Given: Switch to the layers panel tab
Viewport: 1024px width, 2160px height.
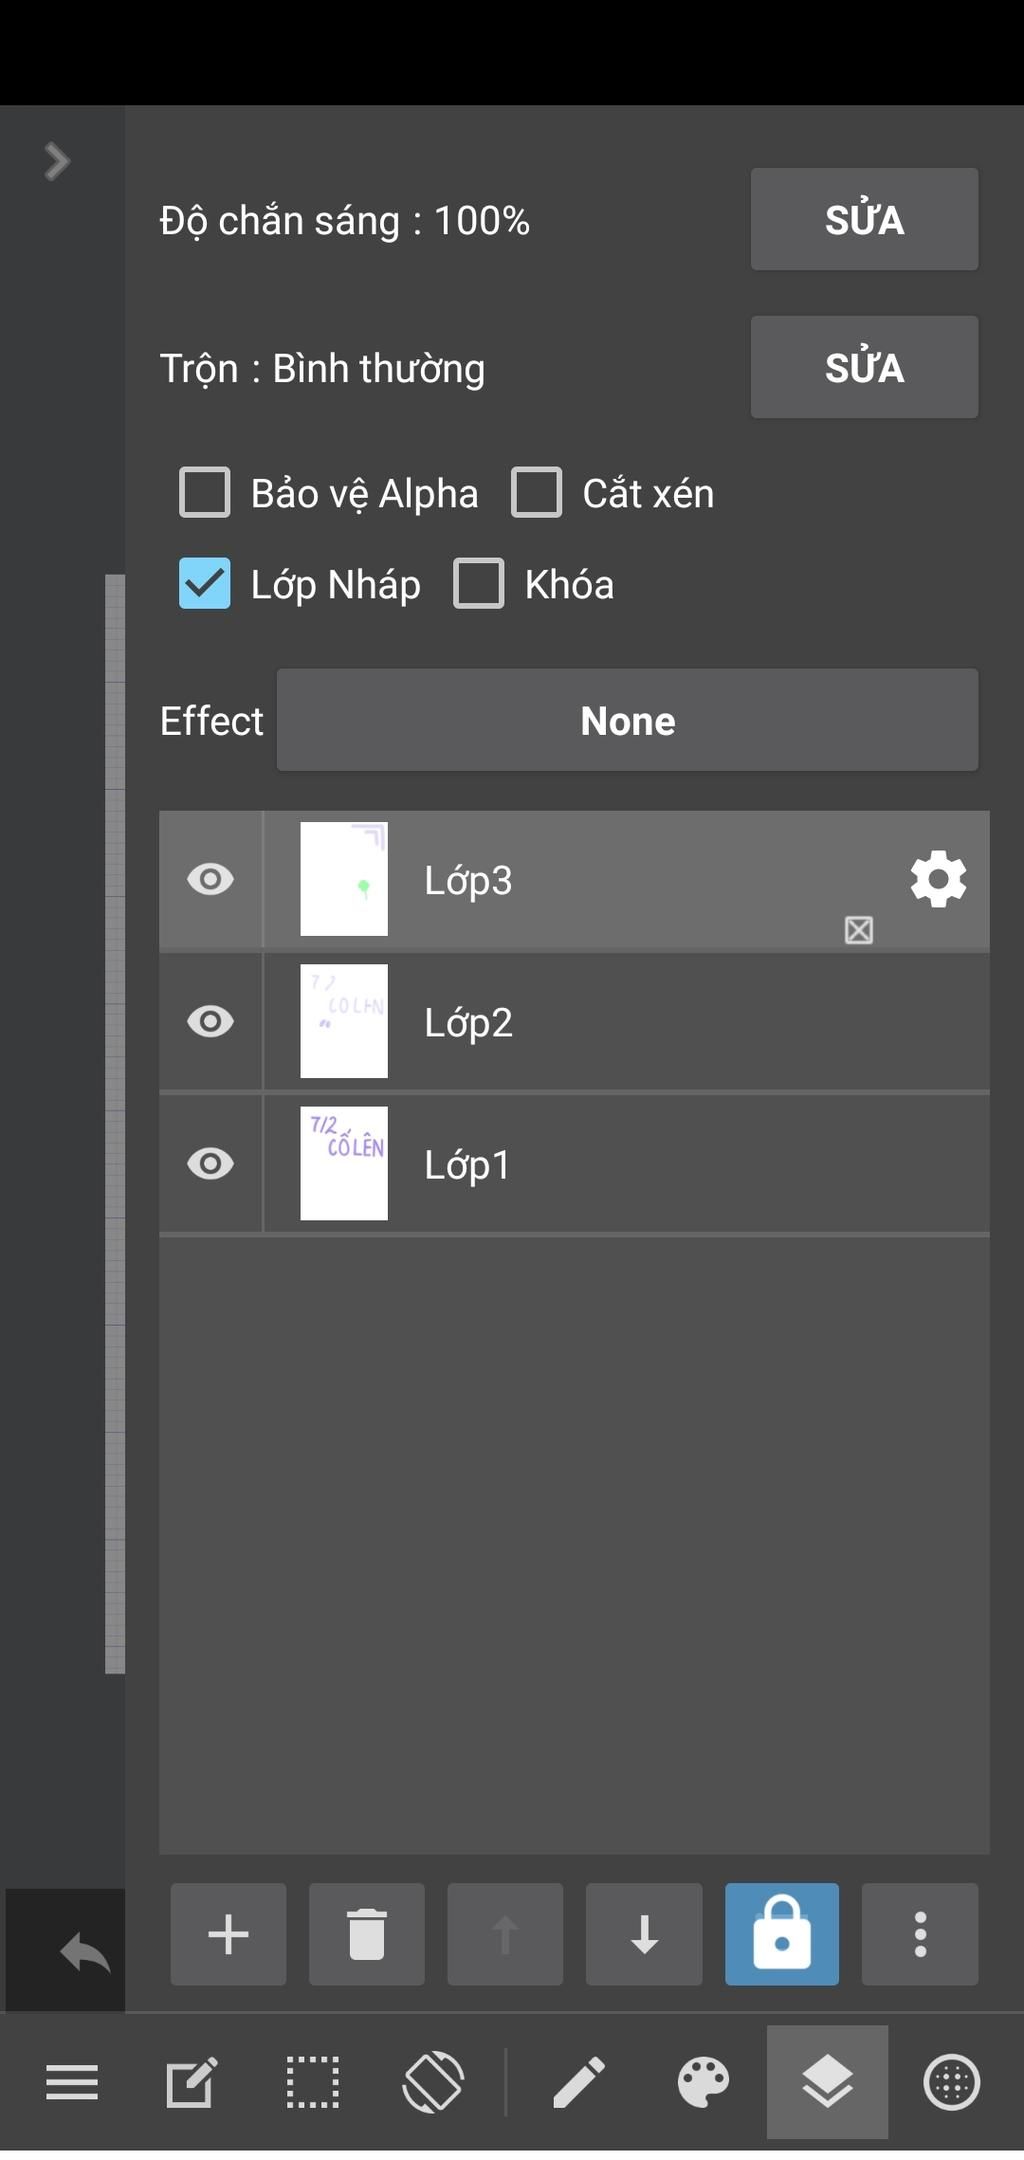Looking at the screenshot, I should pyautogui.click(x=827, y=2083).
